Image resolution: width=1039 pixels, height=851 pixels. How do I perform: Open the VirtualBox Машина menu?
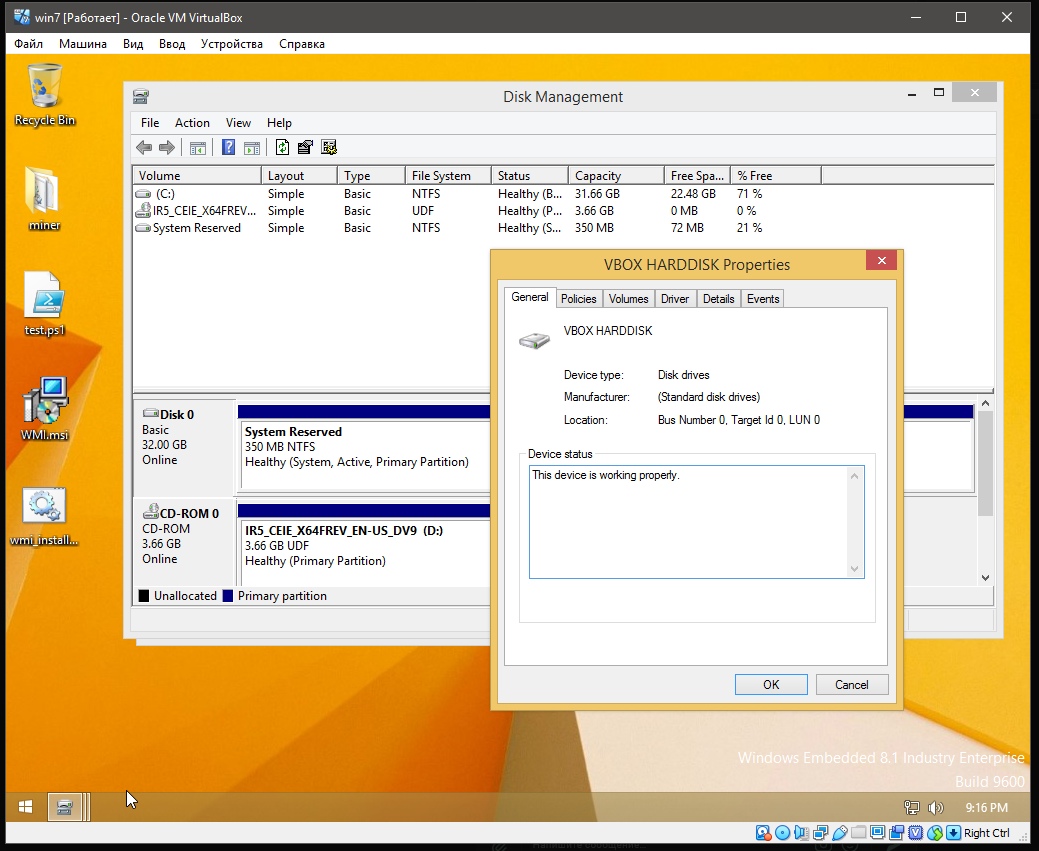coord(83,44)
